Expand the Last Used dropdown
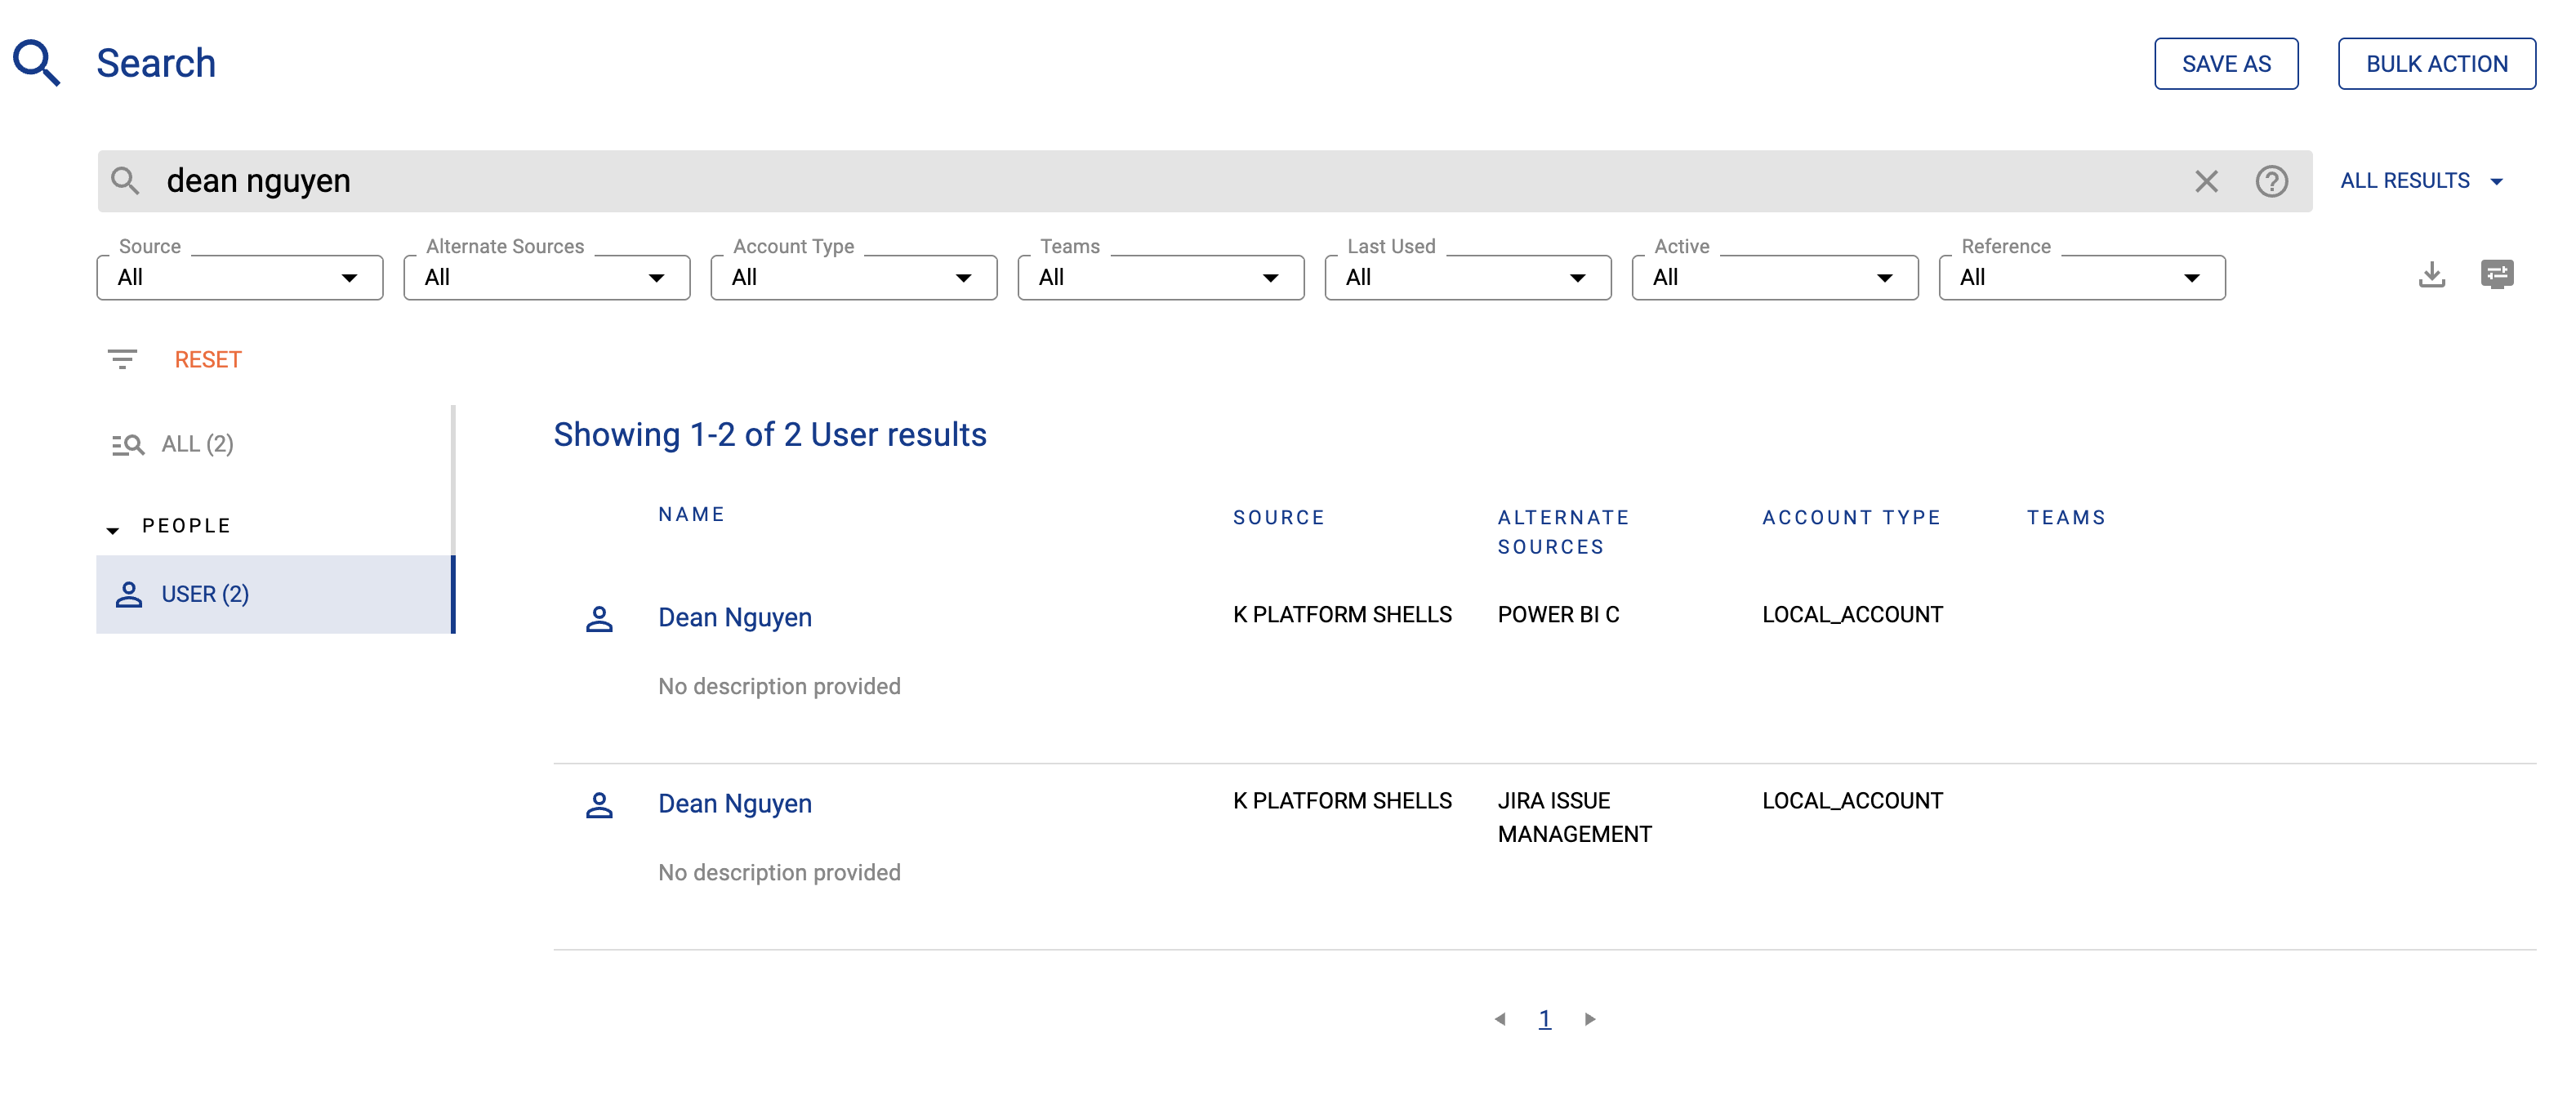The image size is (2576, 1109). tap(1467, 277)
